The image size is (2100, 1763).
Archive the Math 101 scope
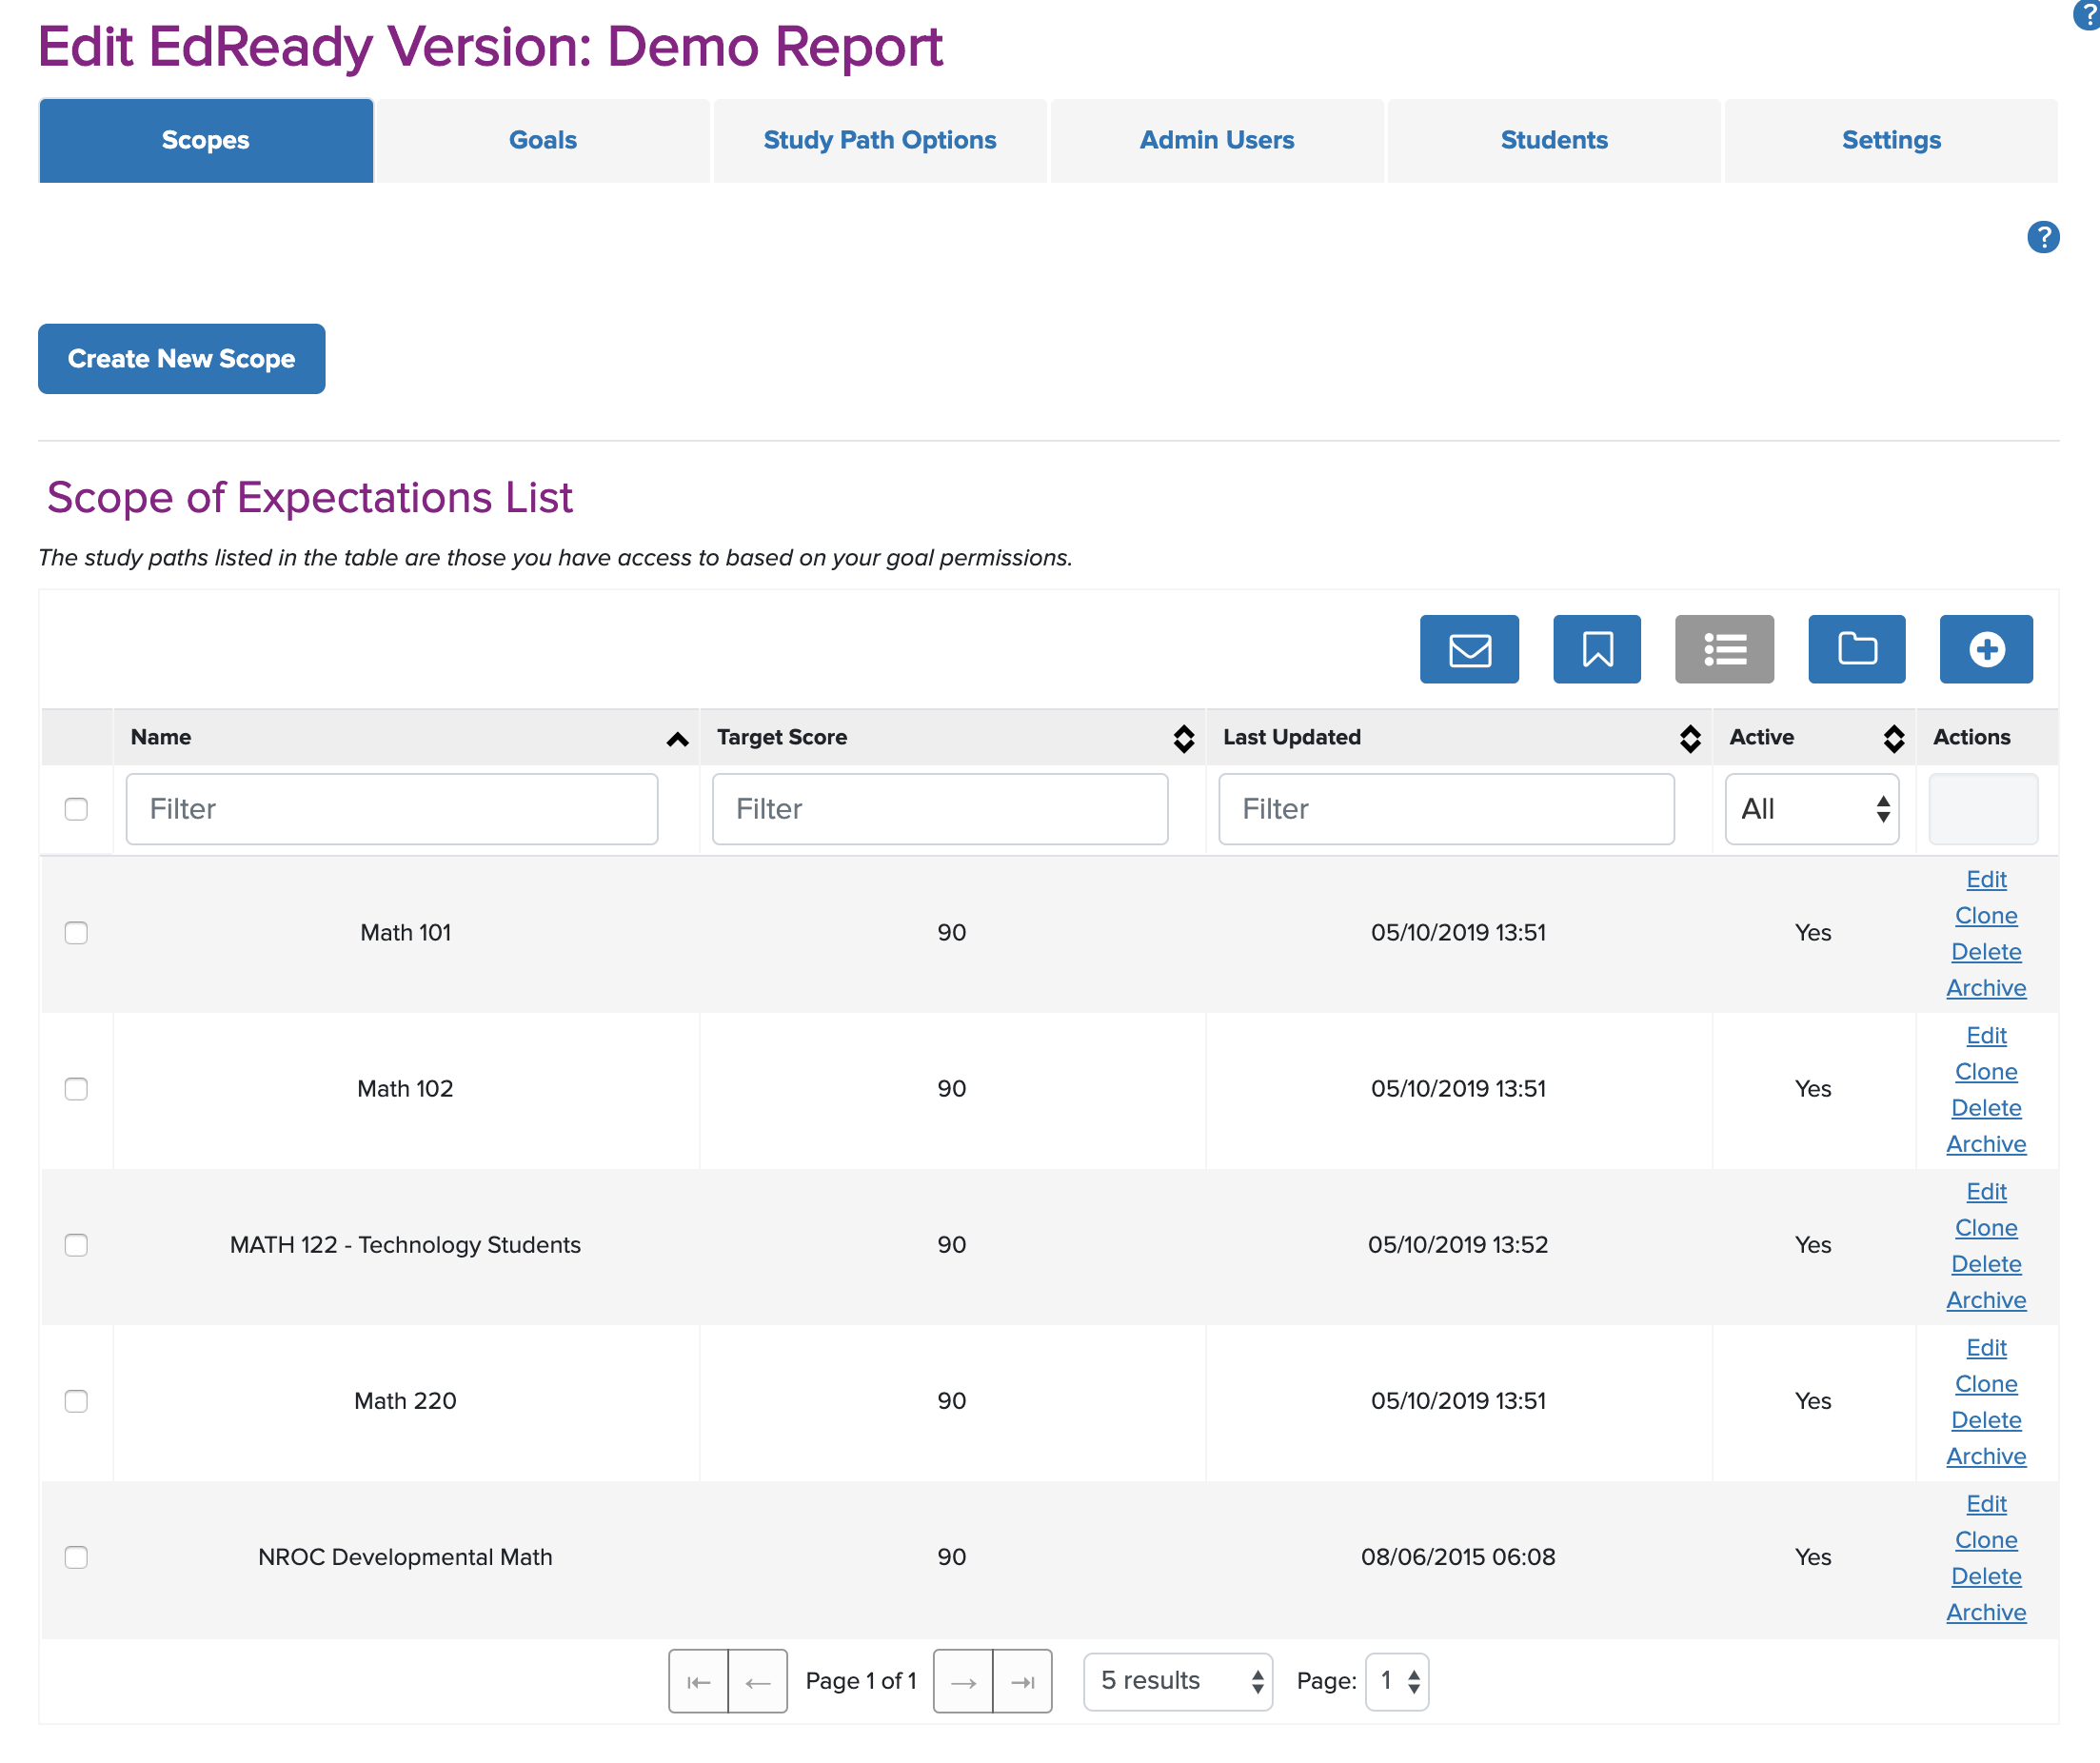point(1986,987)
